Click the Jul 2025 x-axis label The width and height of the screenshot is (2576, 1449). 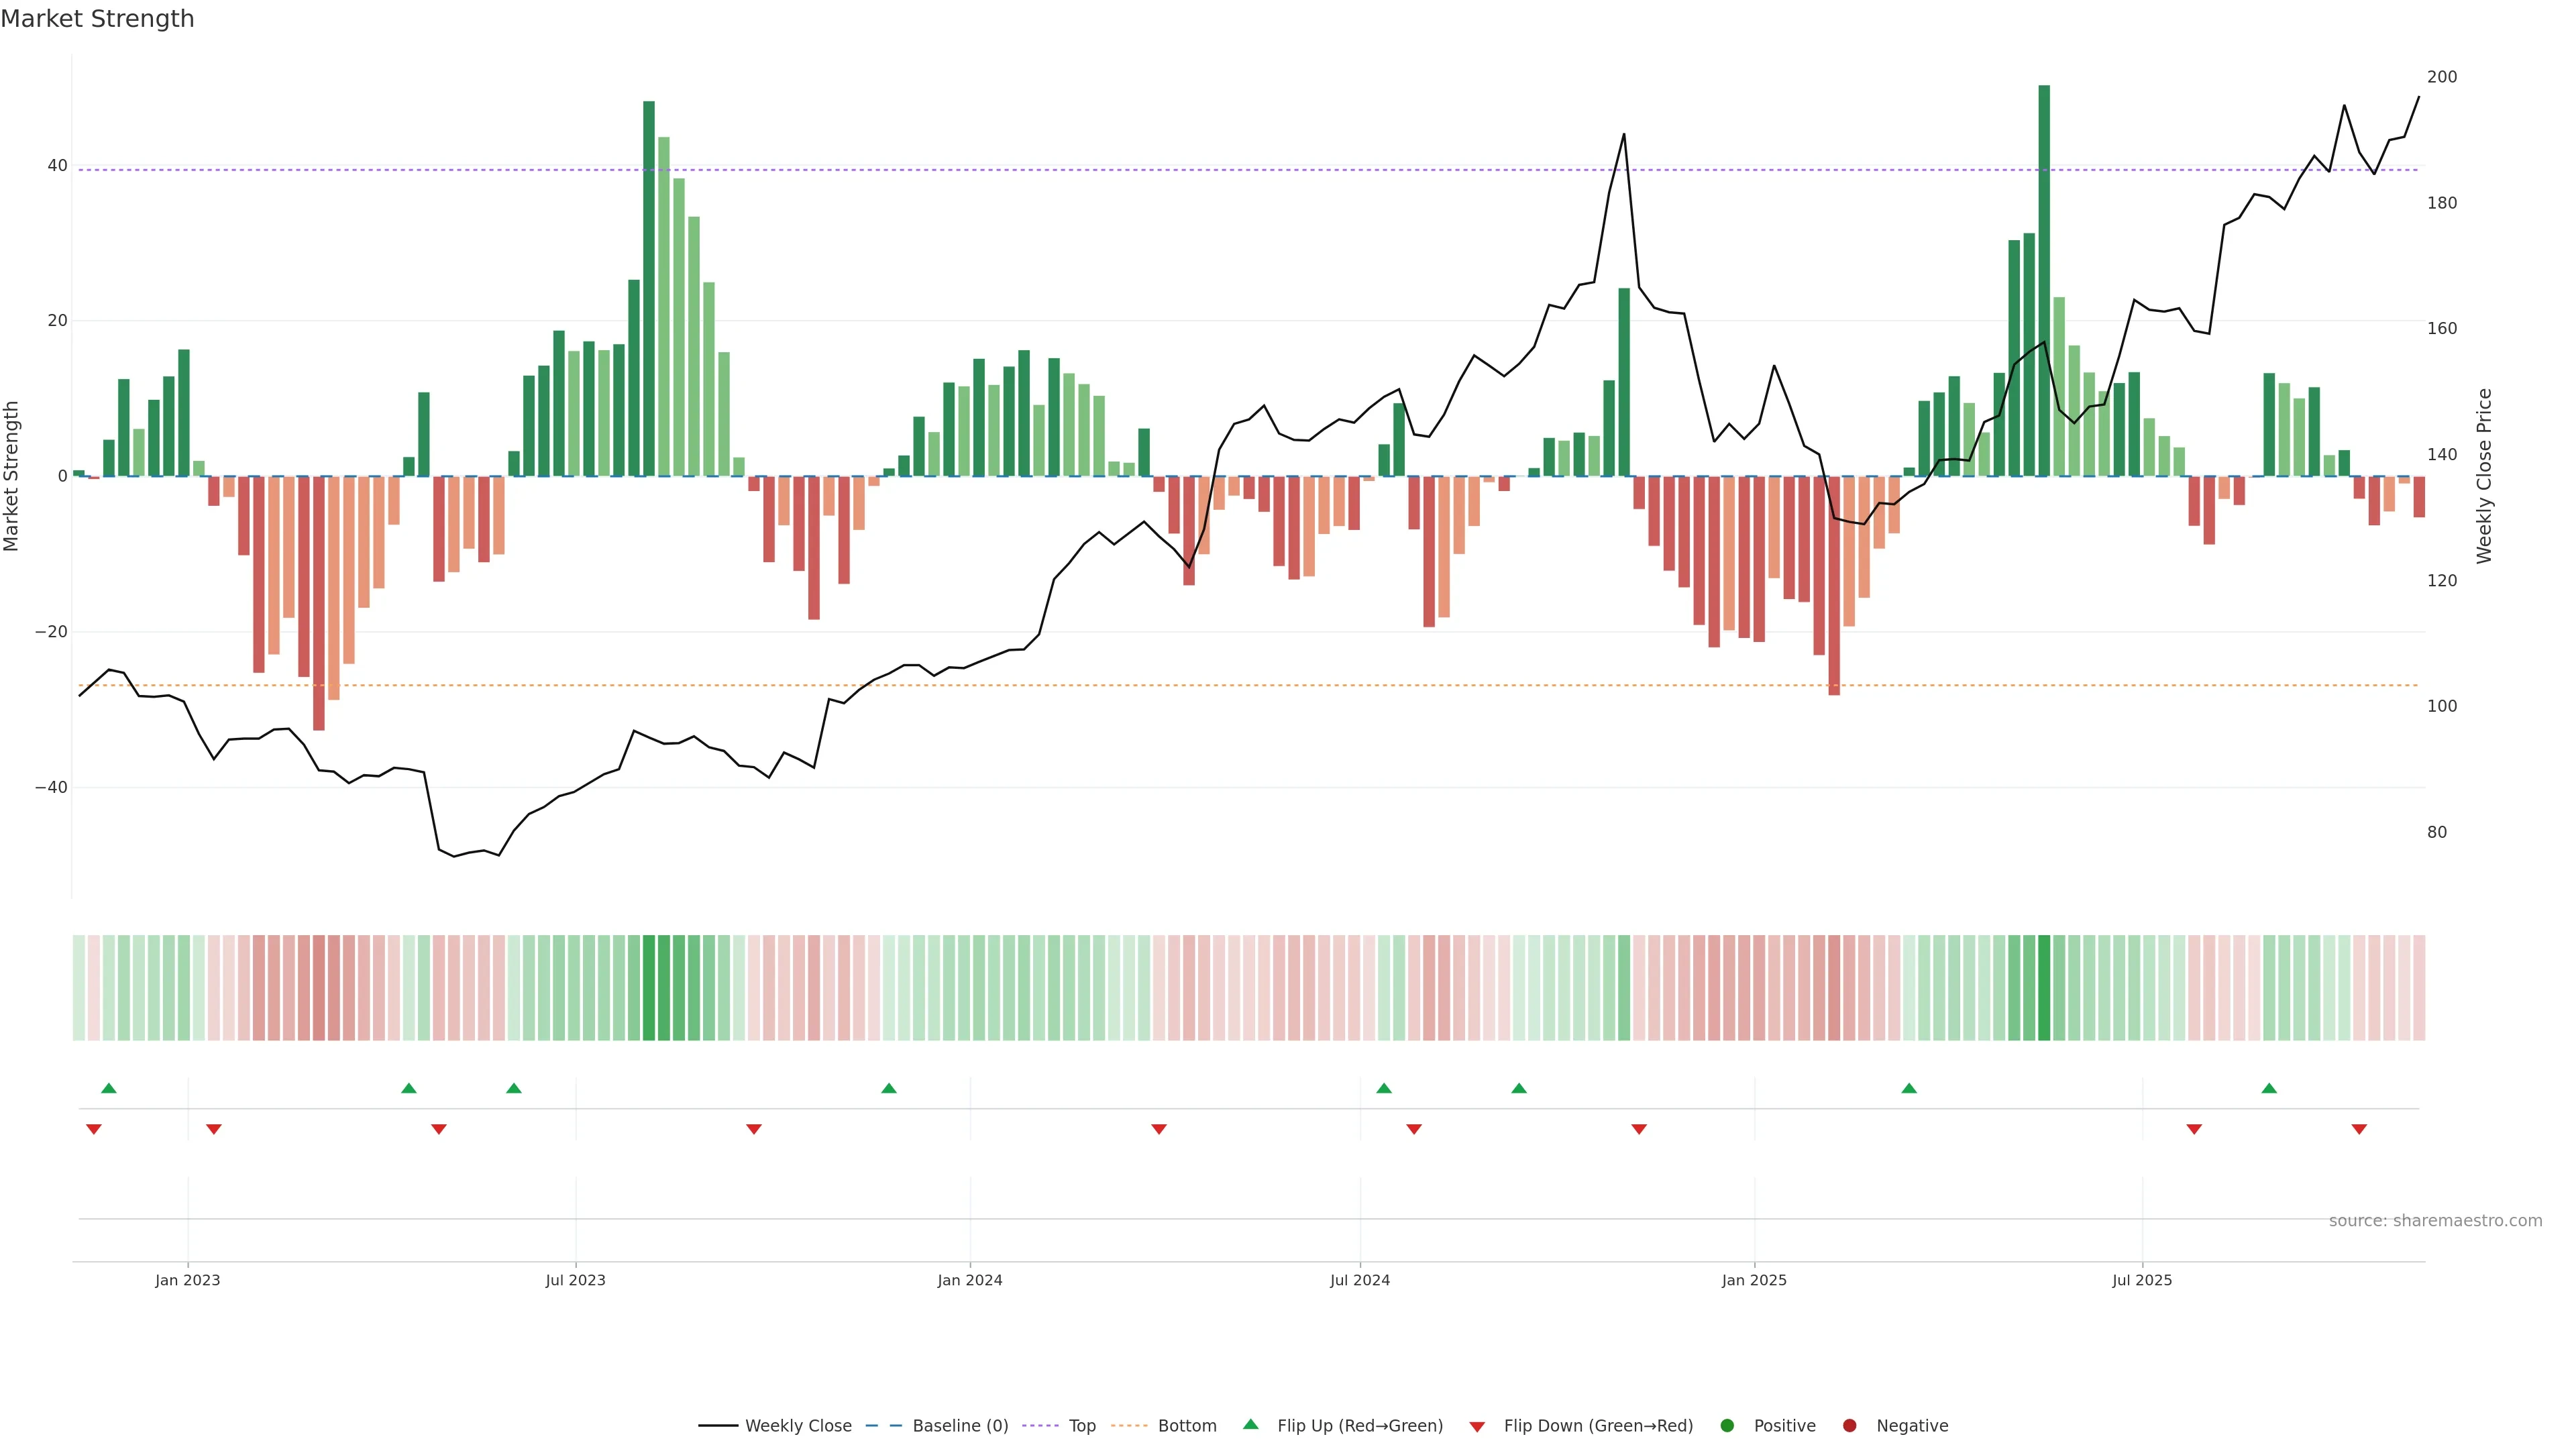[x=2142, y=1280]
